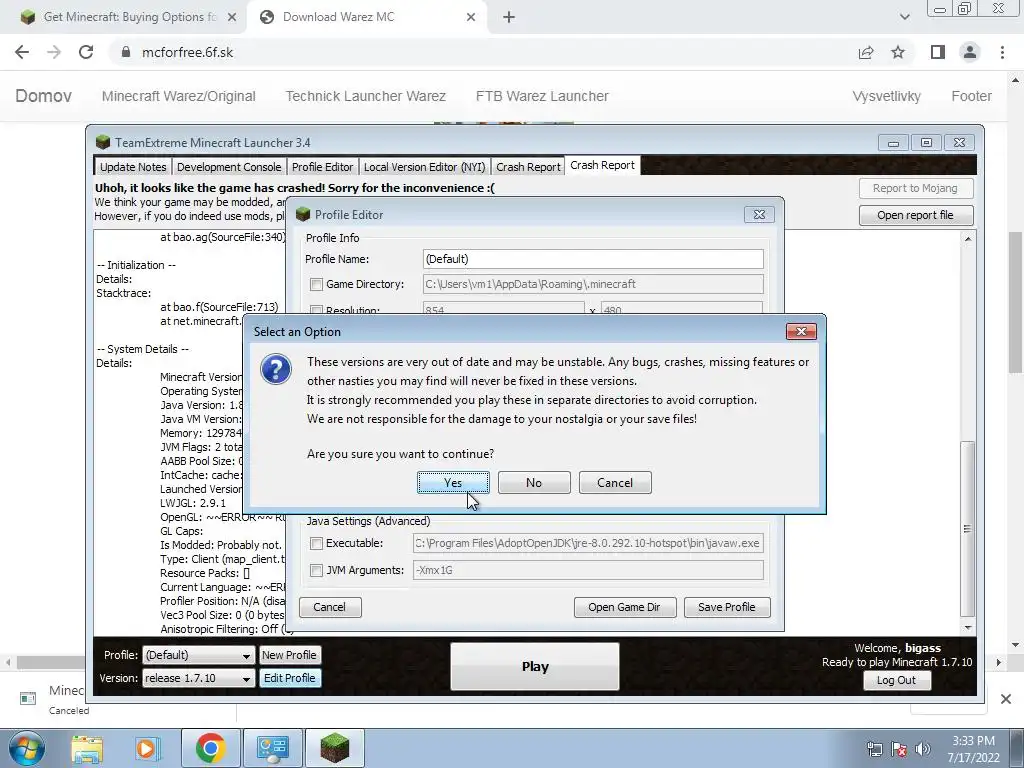Expand the Profile (Default) dropdown
Viewport: 1024px width, 768px height.
pos(199,655)
